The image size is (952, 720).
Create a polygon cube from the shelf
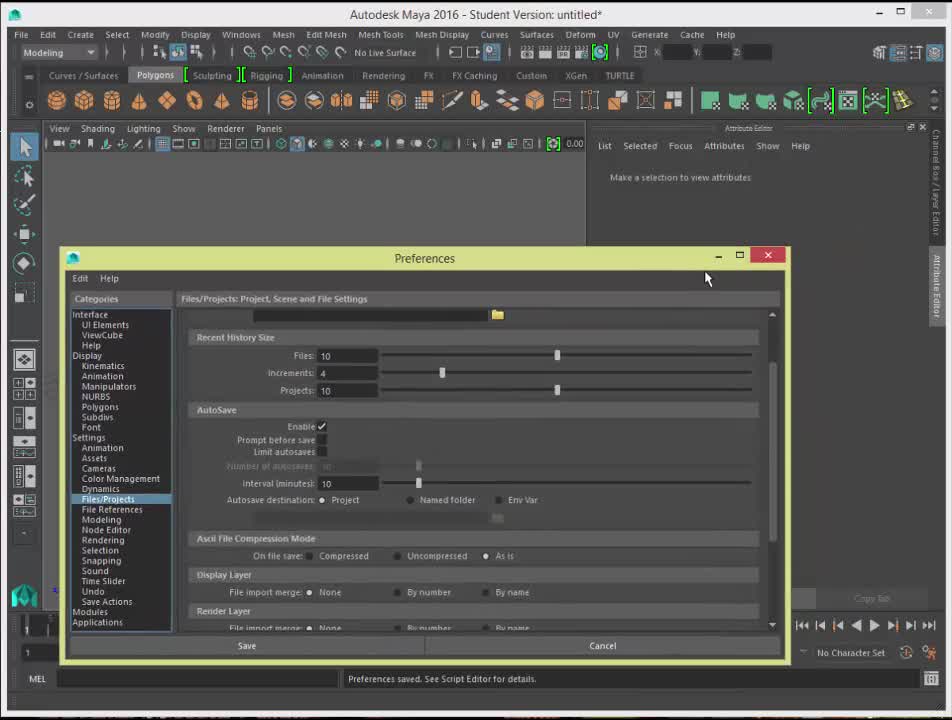tap(84, 101)
